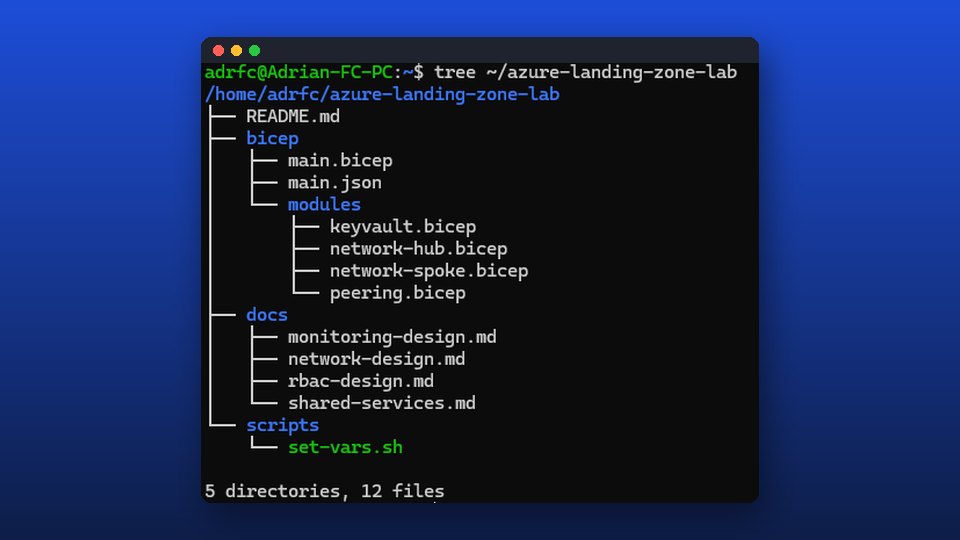Select the /home/adrfc/azure-landing-zone-lab root path

tap(382, 94)
